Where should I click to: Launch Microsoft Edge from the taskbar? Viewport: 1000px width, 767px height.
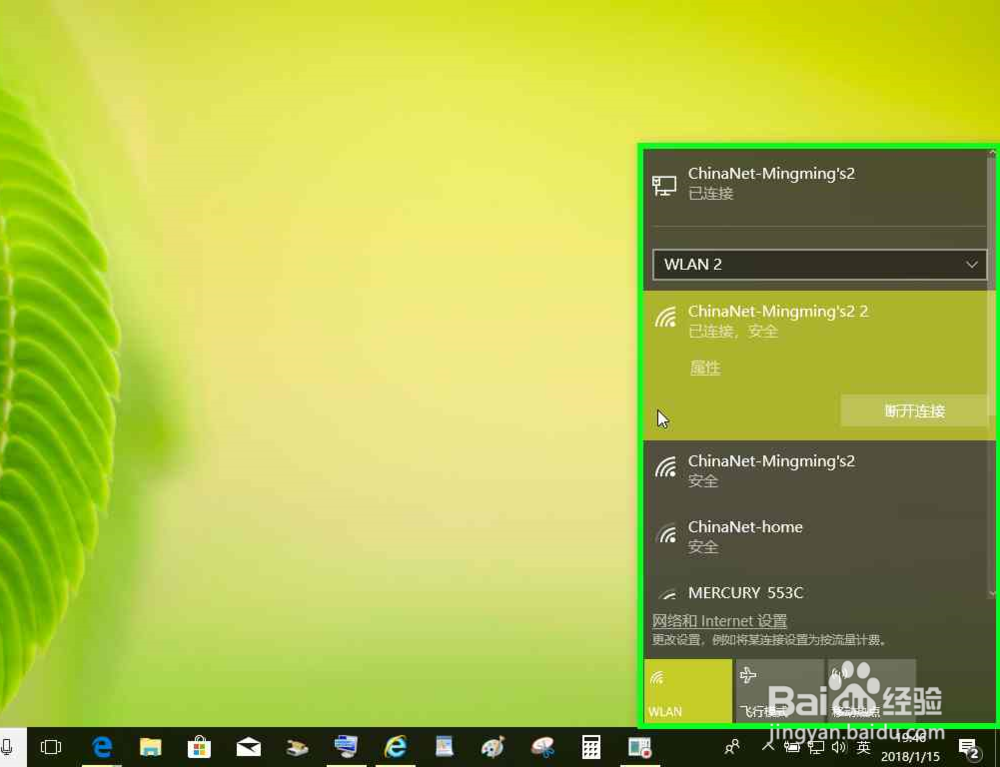102,747
